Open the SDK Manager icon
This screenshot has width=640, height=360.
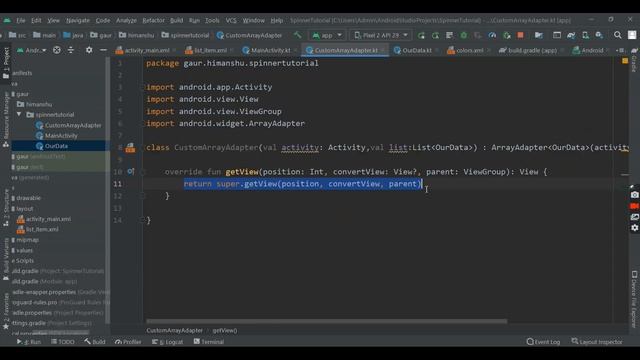pos(599,36)
